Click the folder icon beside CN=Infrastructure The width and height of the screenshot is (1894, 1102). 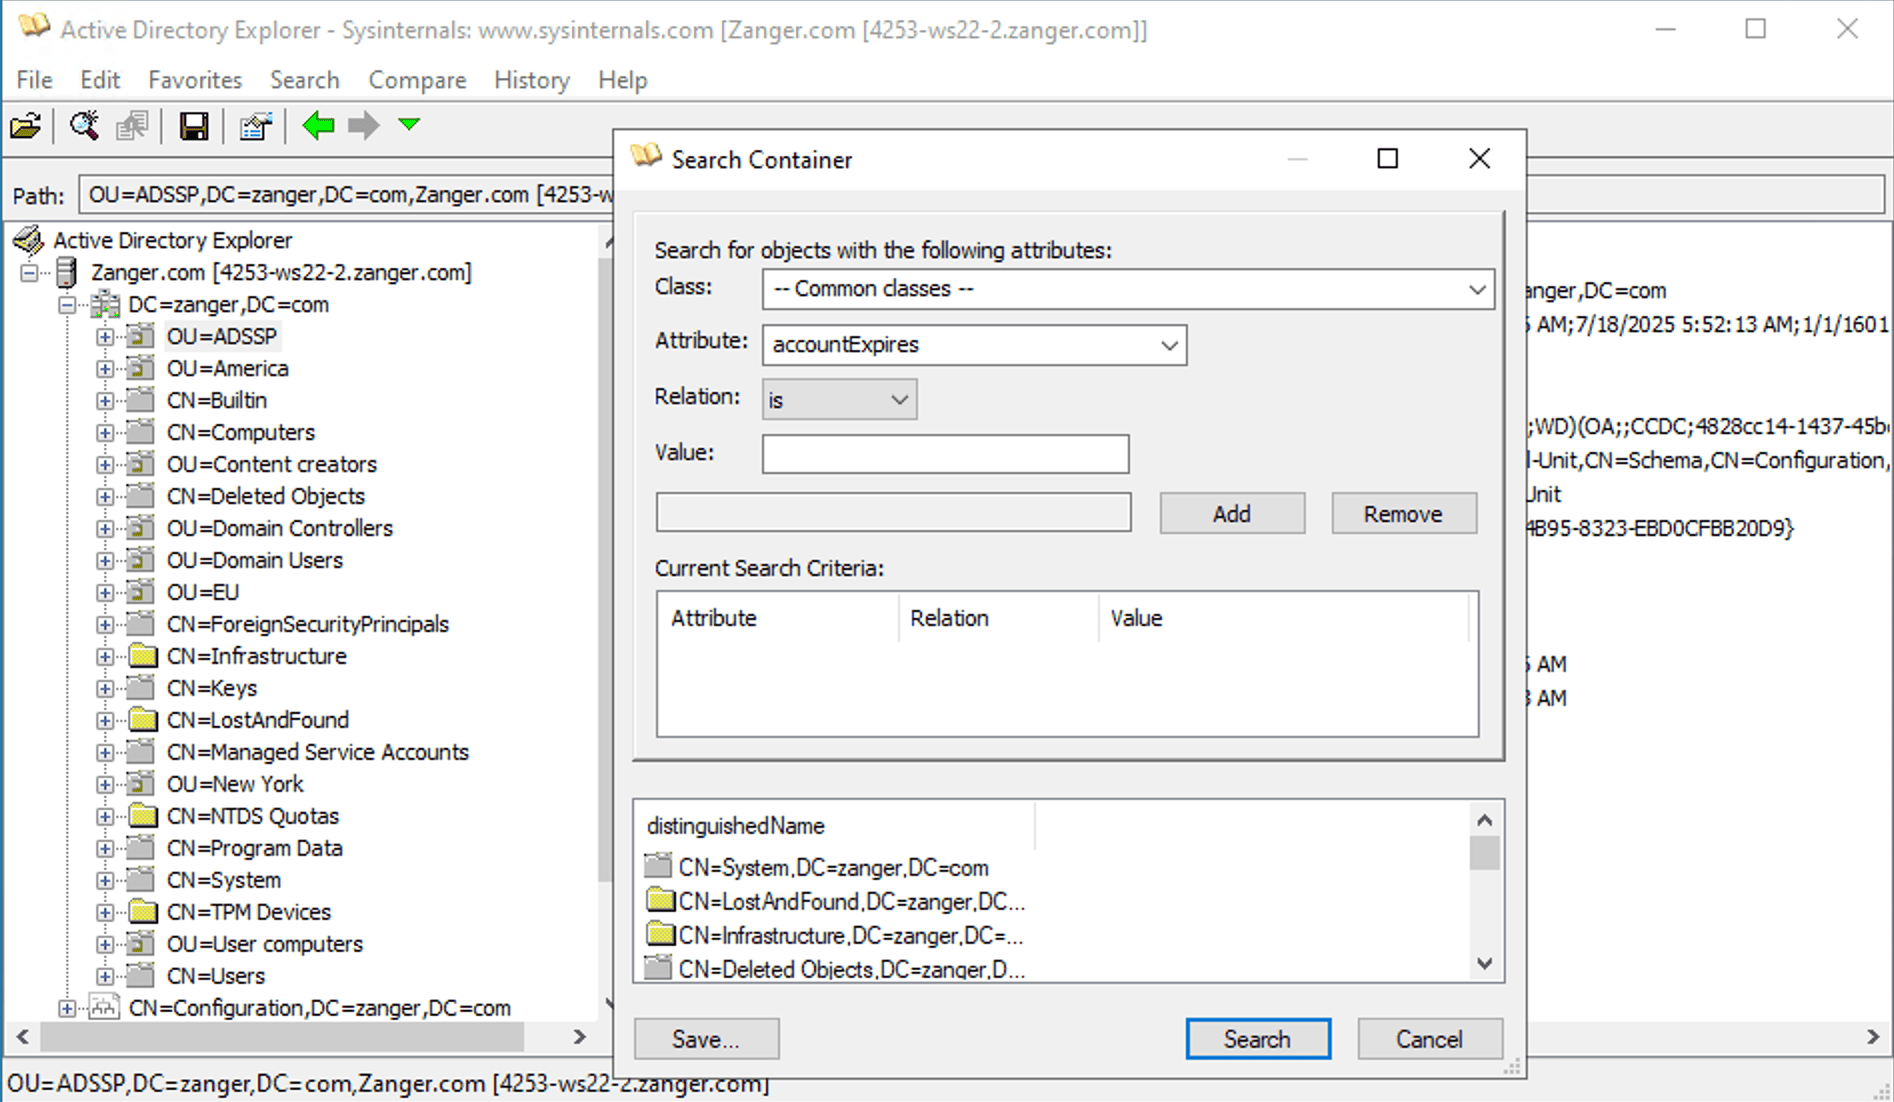[x=143, y=656]
